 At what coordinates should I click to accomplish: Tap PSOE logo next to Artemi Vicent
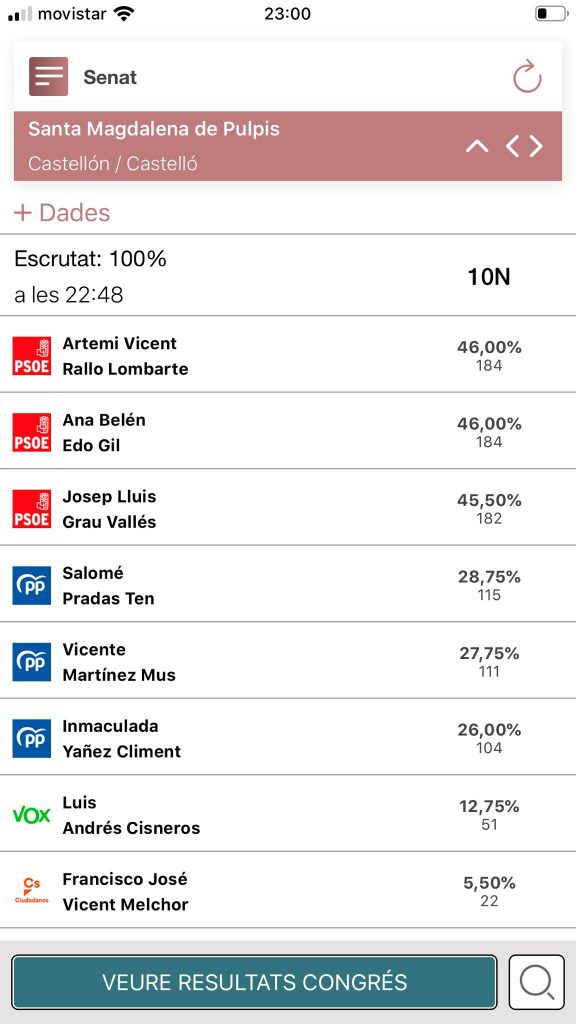[x=32, y=356]
